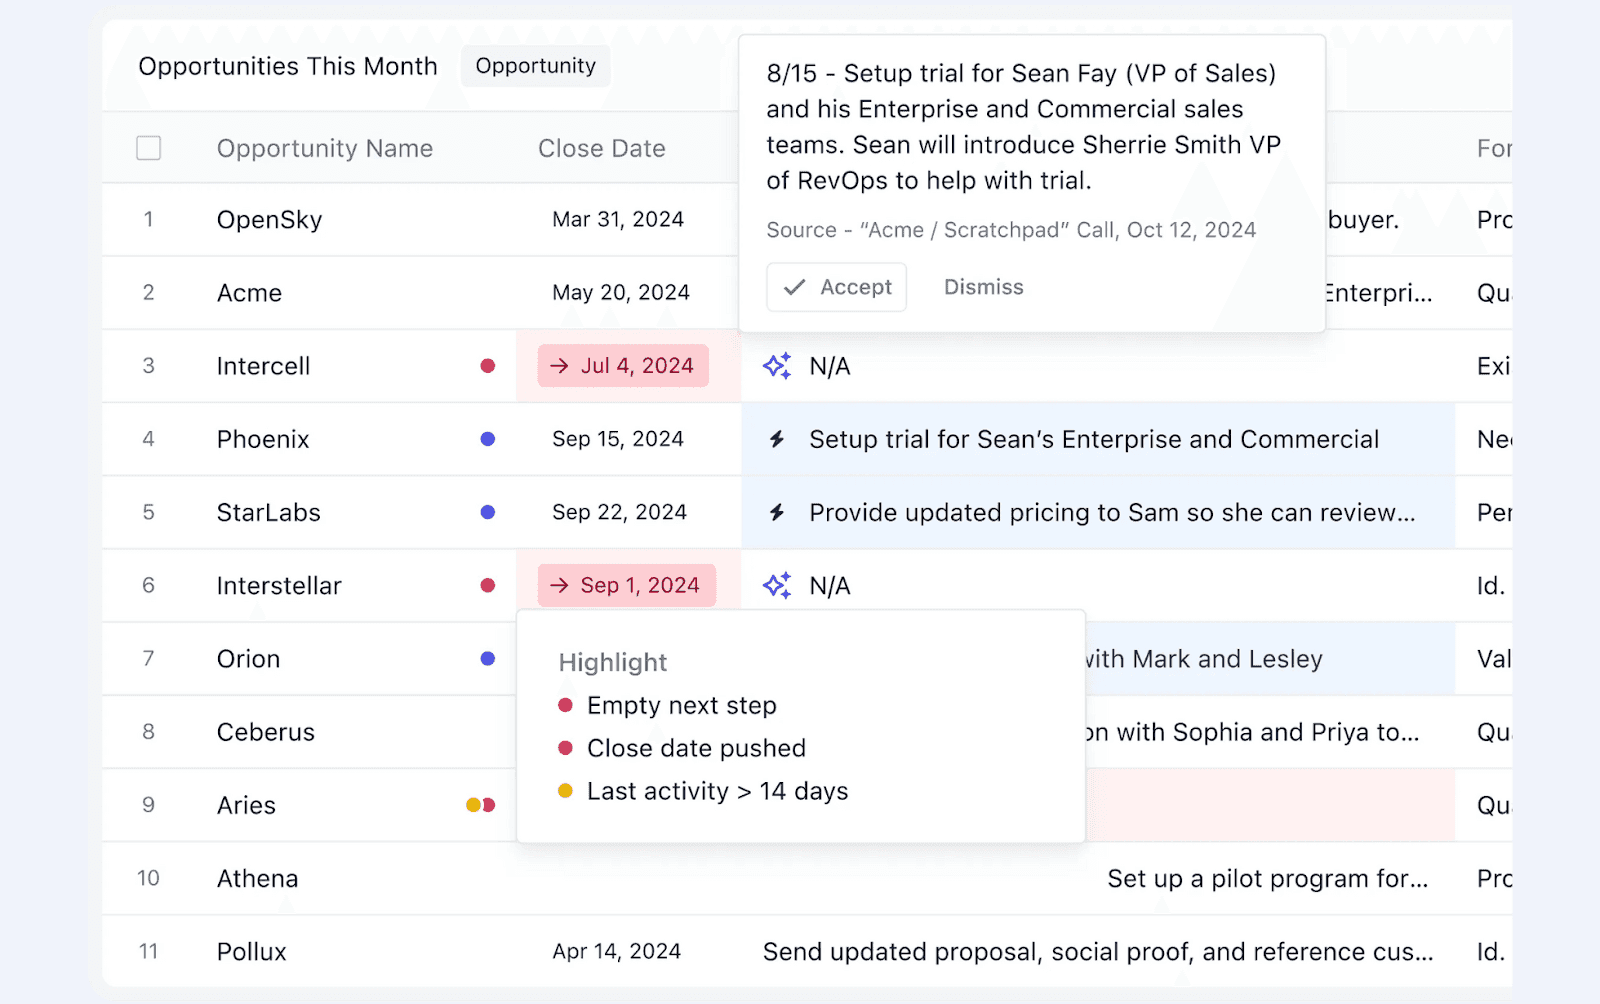Select the Empty next step legend entry
This screenshot has width=1600, height=1004.
pos(682,705)
